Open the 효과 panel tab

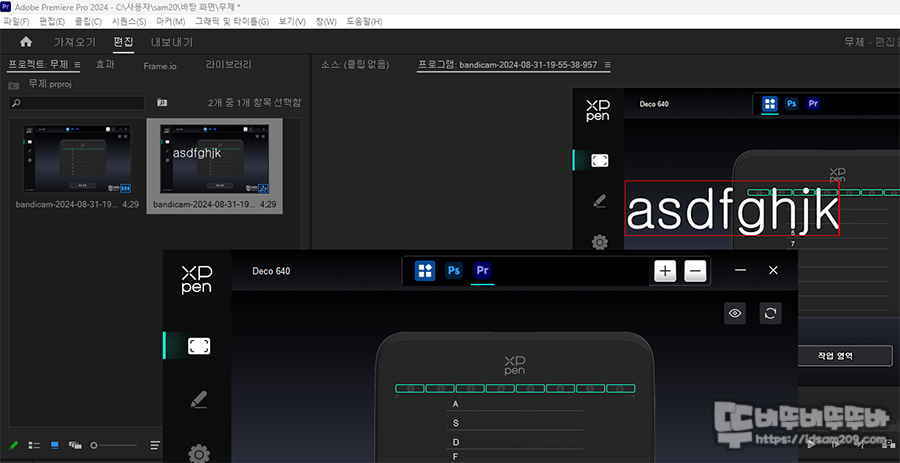pyautogui.click(x=105, y=65)
